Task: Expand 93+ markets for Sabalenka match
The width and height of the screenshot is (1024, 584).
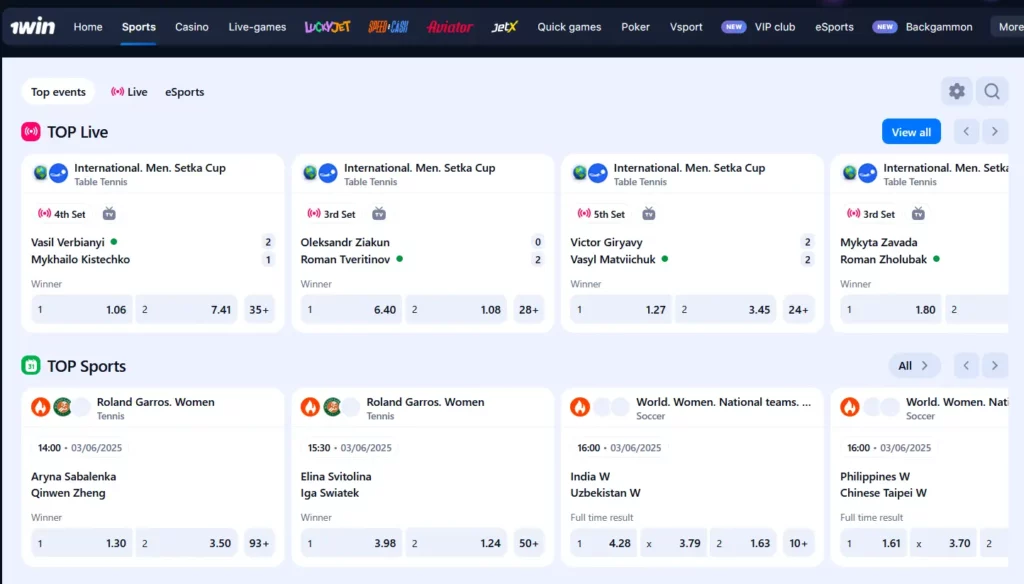Action: (259, 543)
